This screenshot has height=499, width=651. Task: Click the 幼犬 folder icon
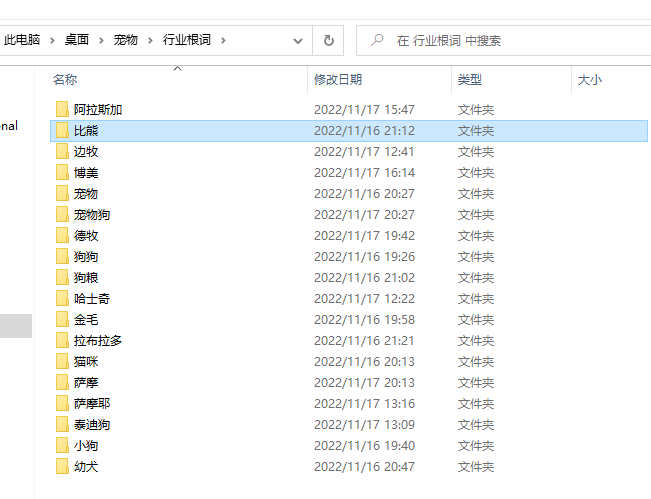pos(62,467)
